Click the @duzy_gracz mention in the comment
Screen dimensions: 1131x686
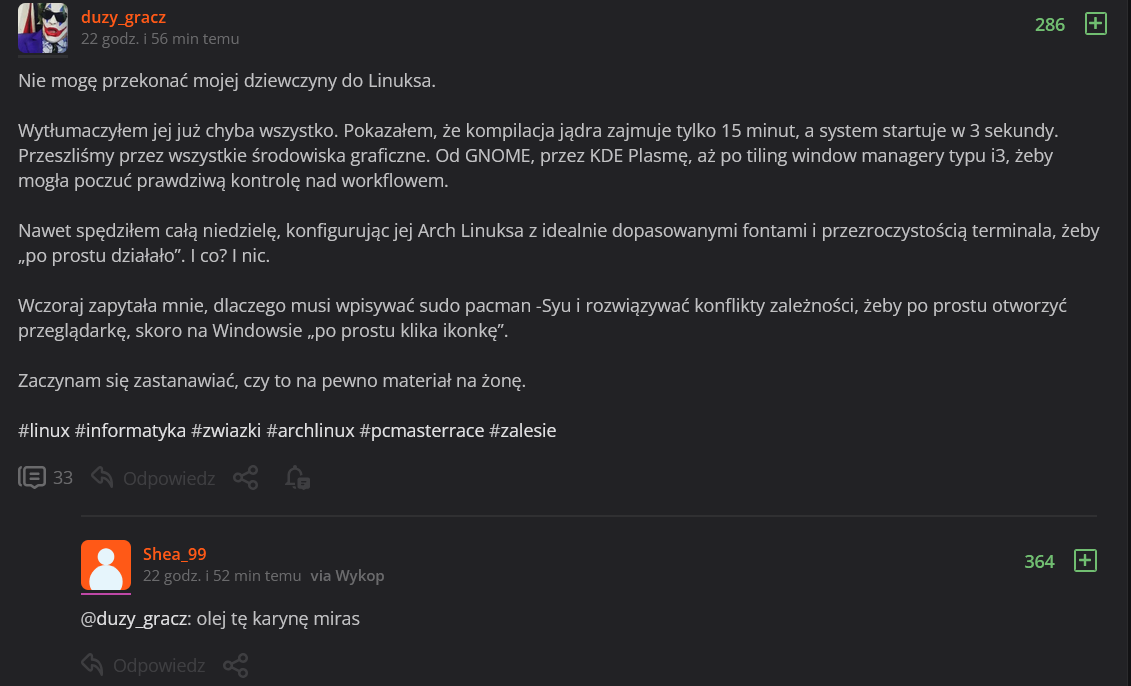coord(134,619)
